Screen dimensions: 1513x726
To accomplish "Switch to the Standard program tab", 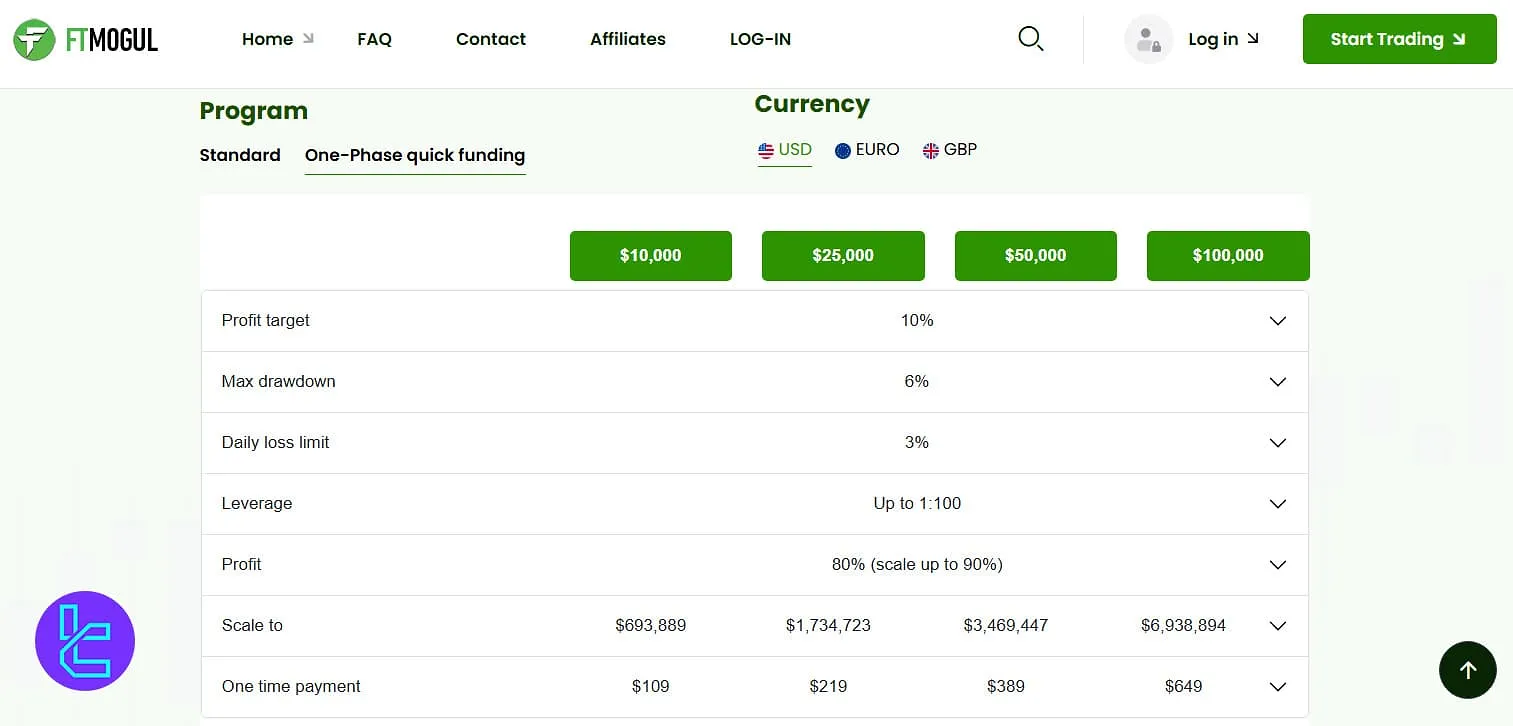I will 240,155.
